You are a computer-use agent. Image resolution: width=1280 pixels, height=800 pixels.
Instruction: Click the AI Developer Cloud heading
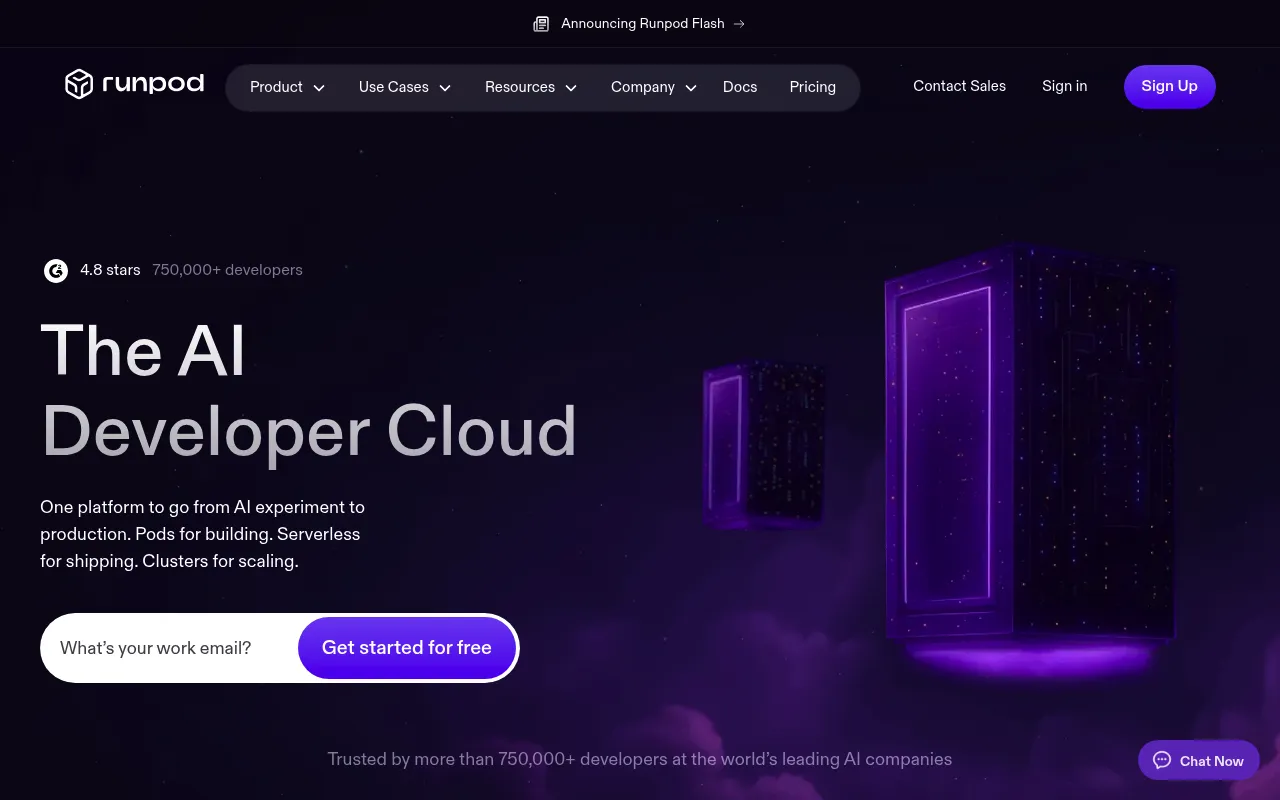click(308, 390)
